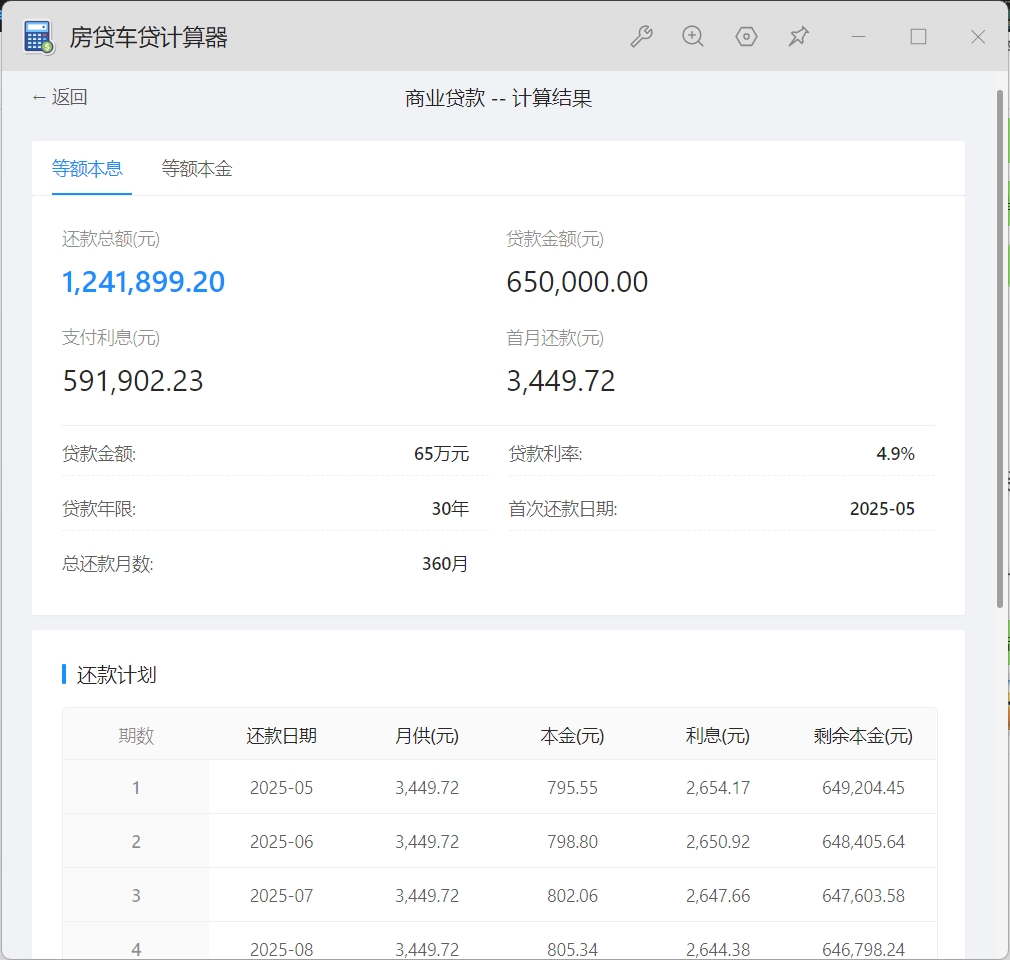Image resolution: width=1010 pixels, height=960 pixels.
Task: Click the 还款总额(元) label
Action: (111, 239)
